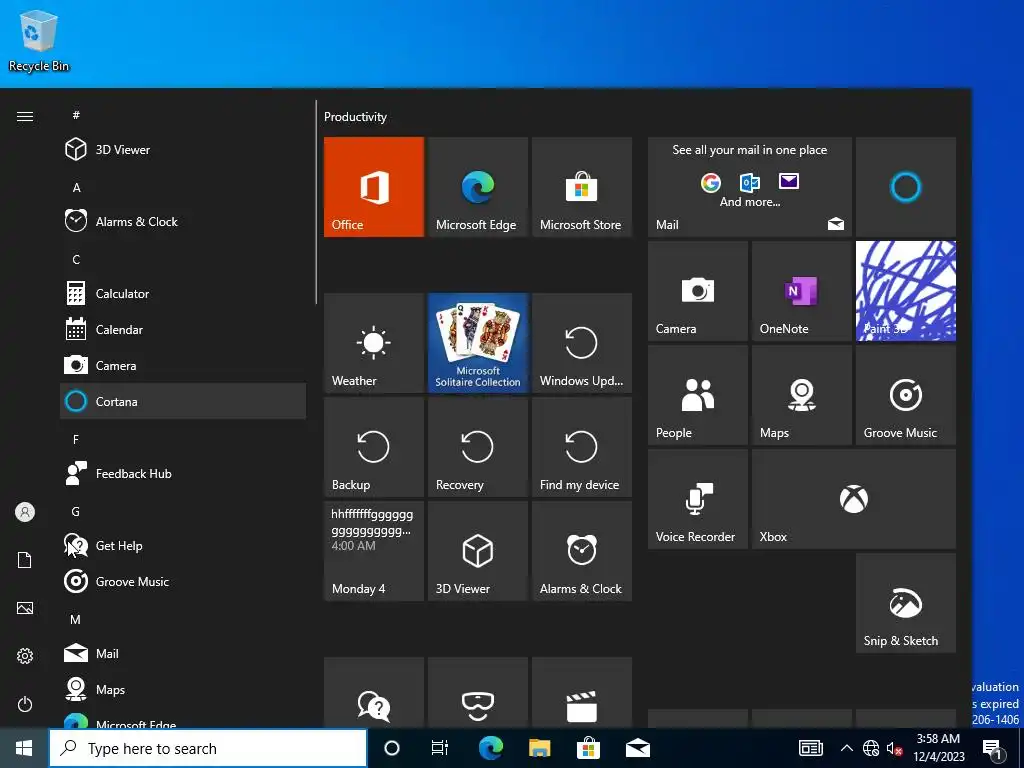Open the Maps tile
1024x768 pixels.
point(801,394)
